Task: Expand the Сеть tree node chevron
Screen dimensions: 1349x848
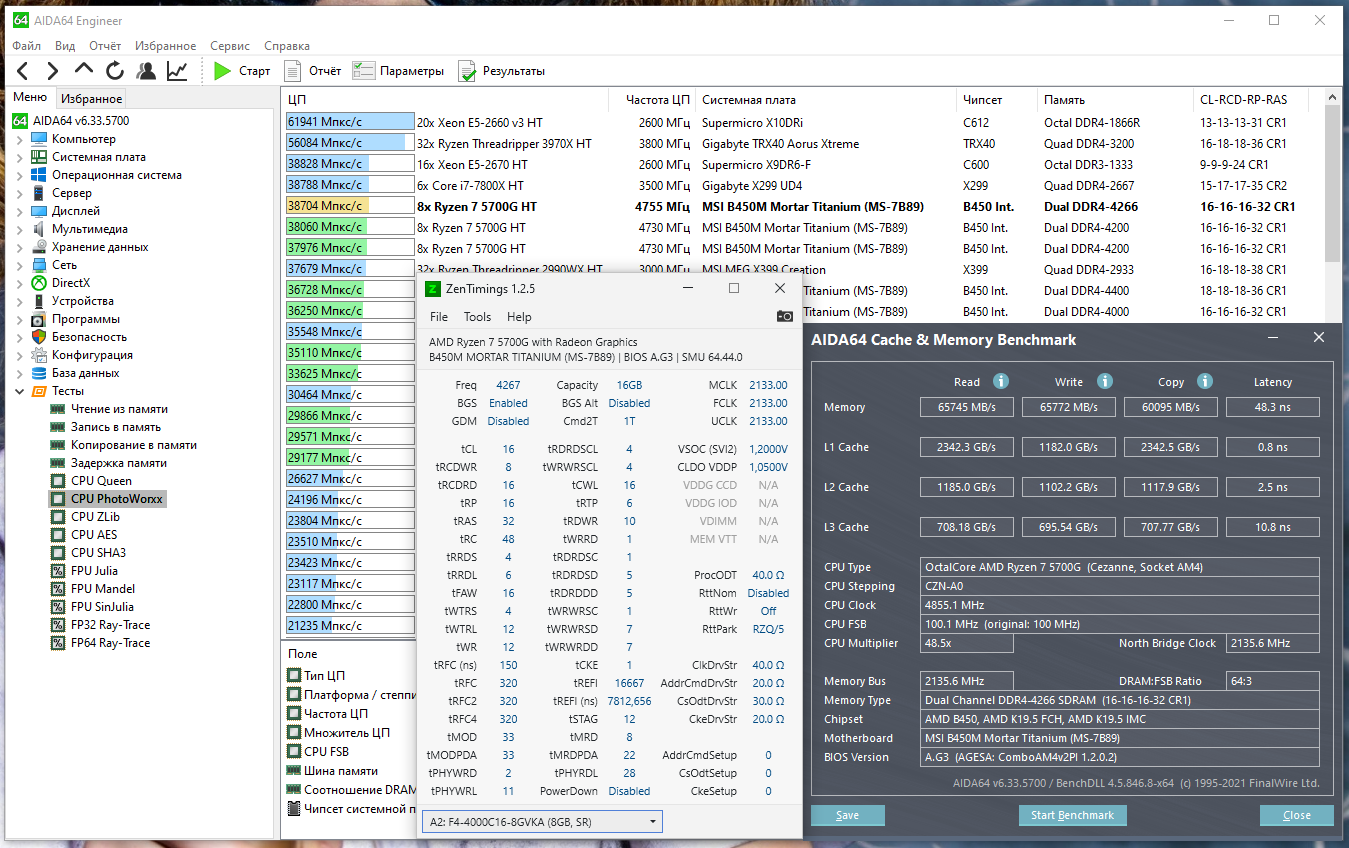Action: click(20, 265)
